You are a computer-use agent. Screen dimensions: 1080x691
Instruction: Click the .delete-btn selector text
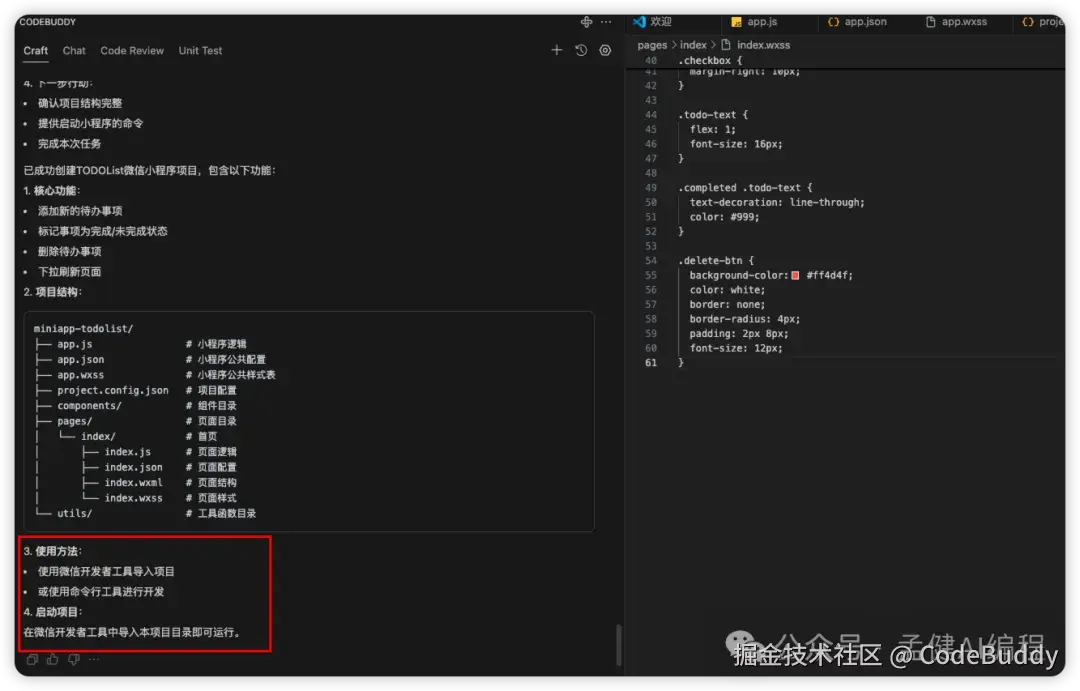710,261
